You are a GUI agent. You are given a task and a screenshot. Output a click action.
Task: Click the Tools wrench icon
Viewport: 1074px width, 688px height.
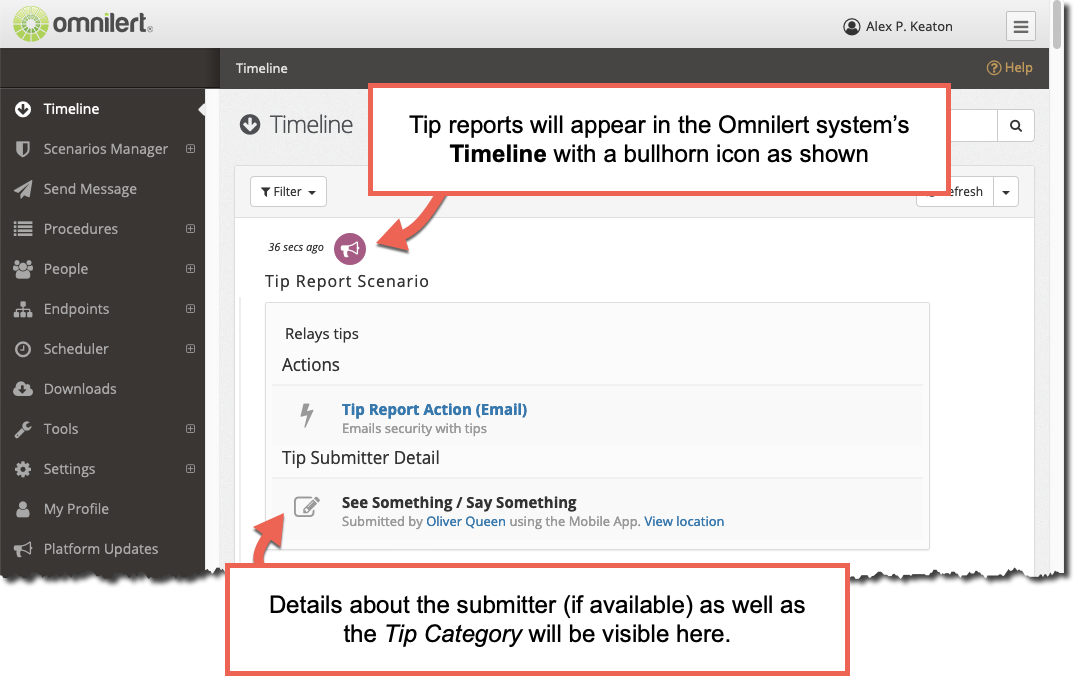tap(23, 429)
